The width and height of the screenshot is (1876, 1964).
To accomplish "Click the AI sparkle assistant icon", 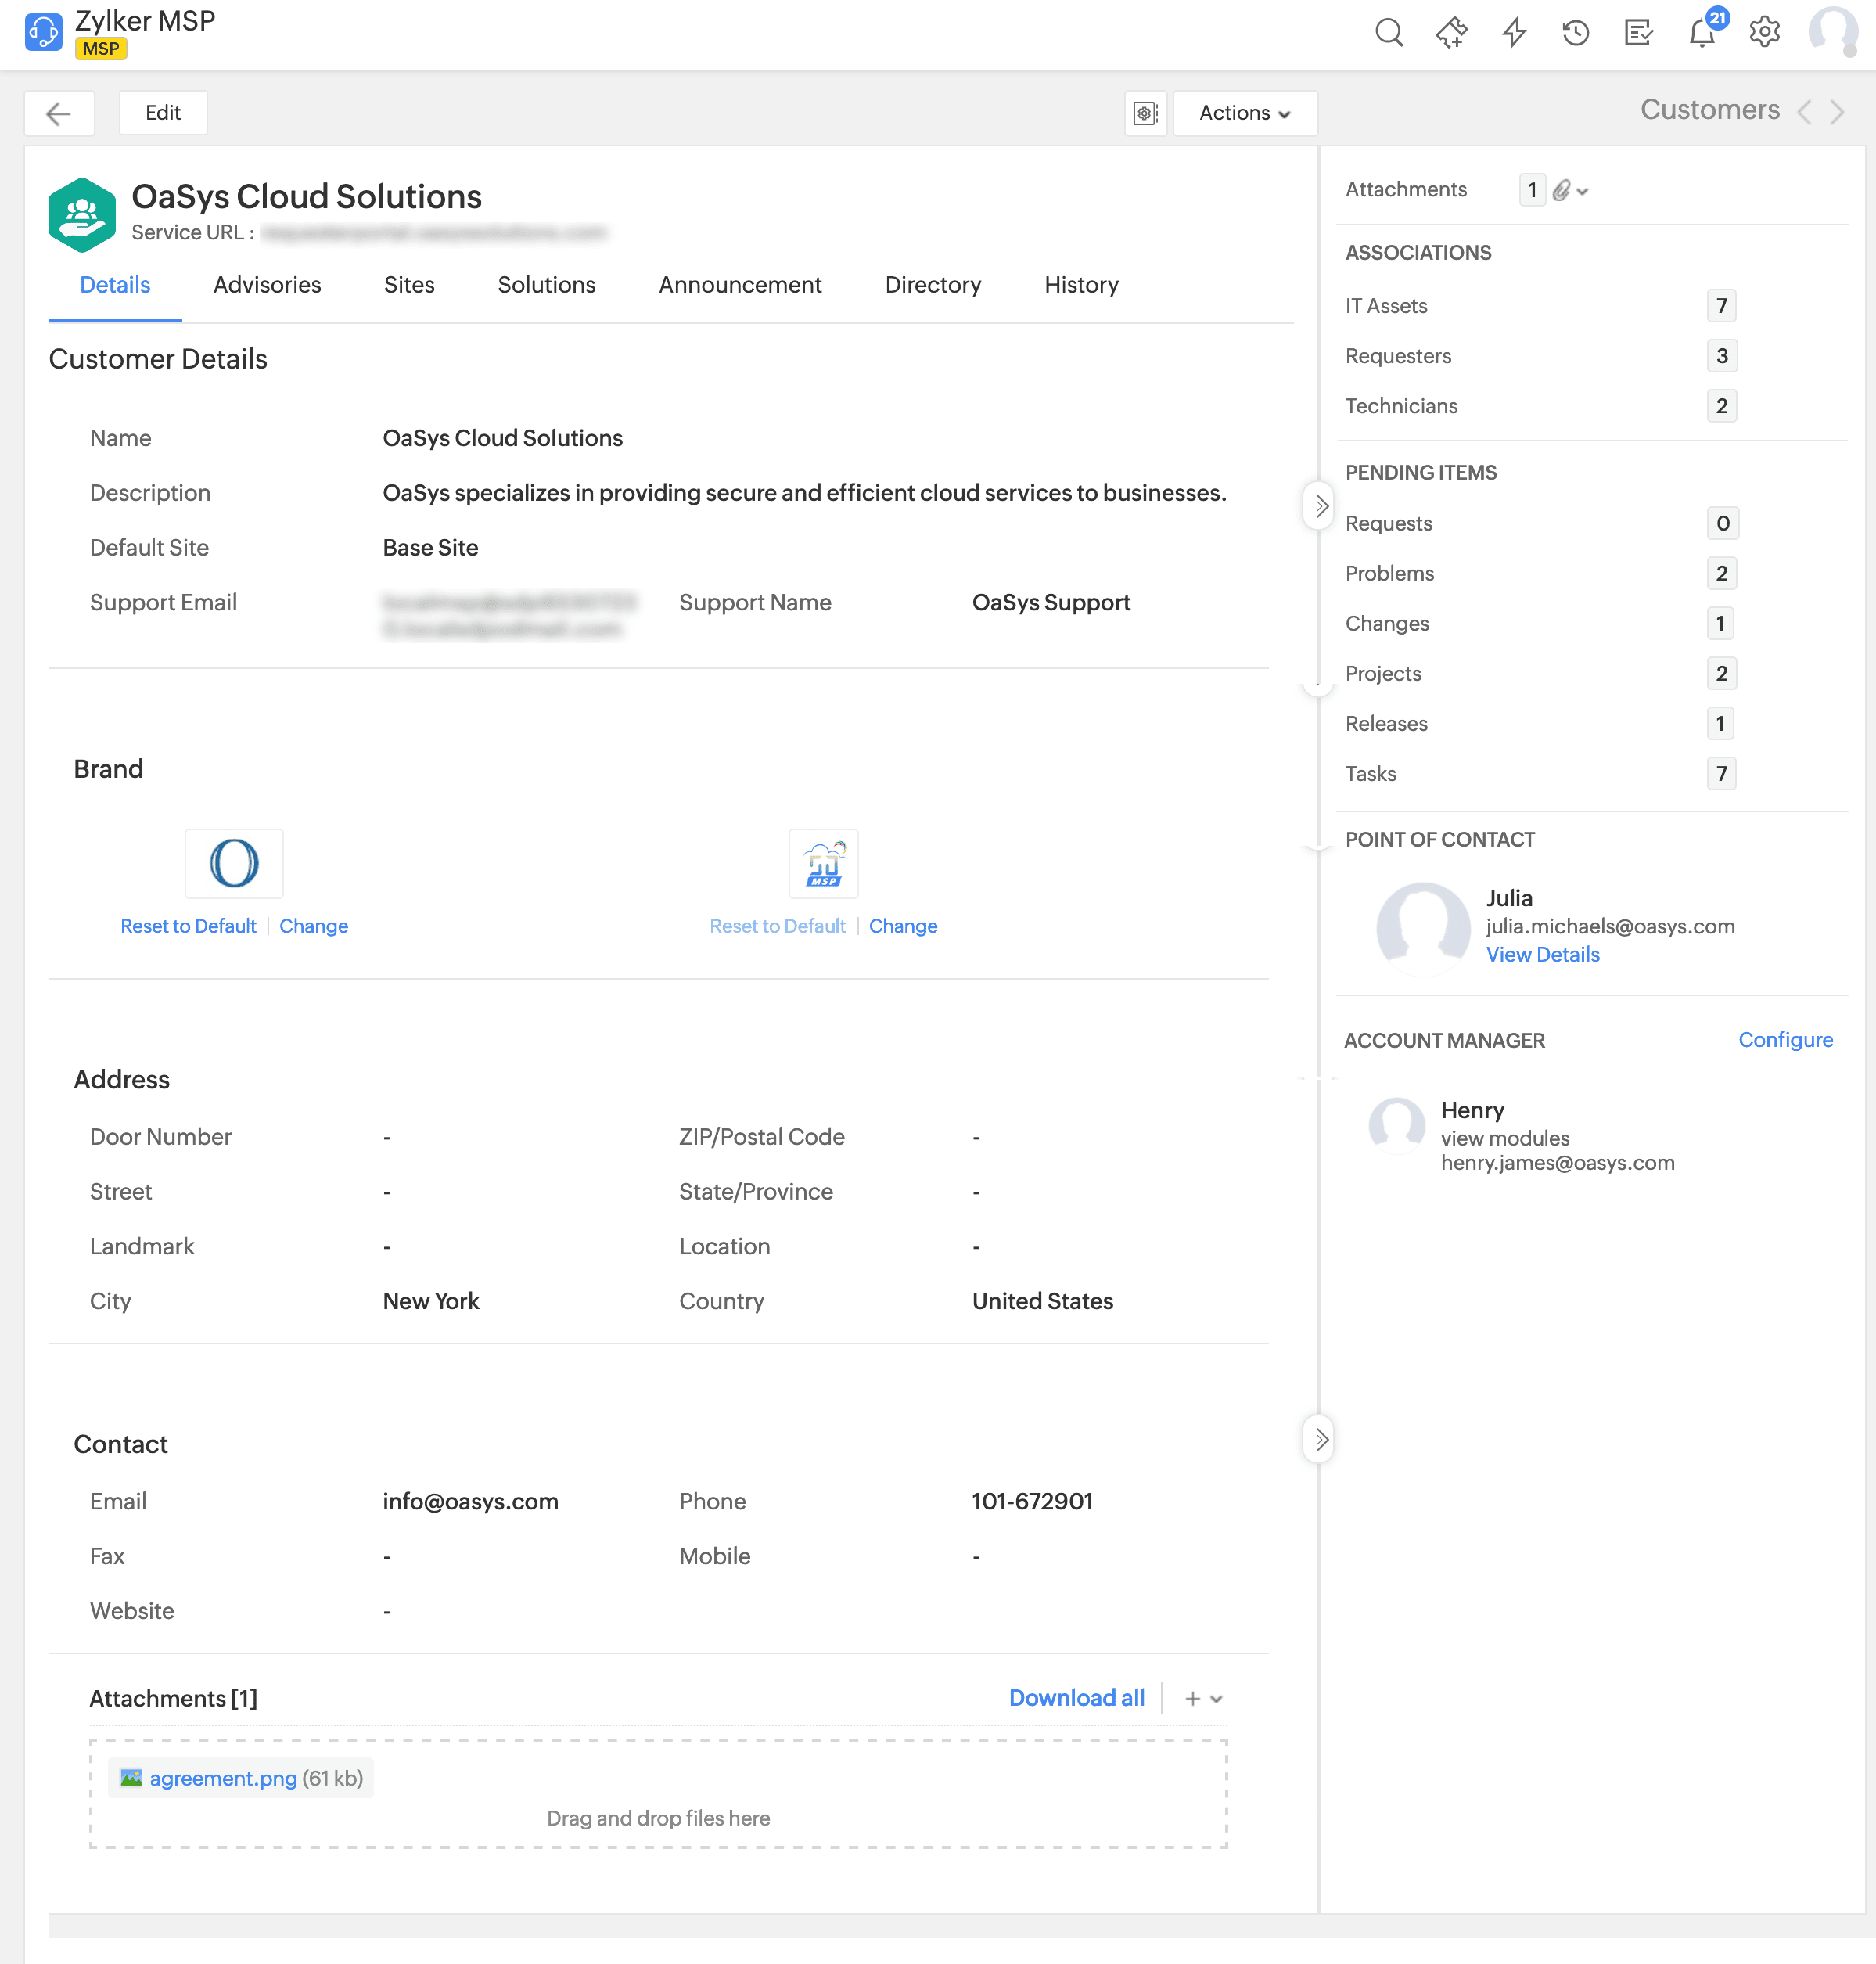I will tap(1451, 33).
